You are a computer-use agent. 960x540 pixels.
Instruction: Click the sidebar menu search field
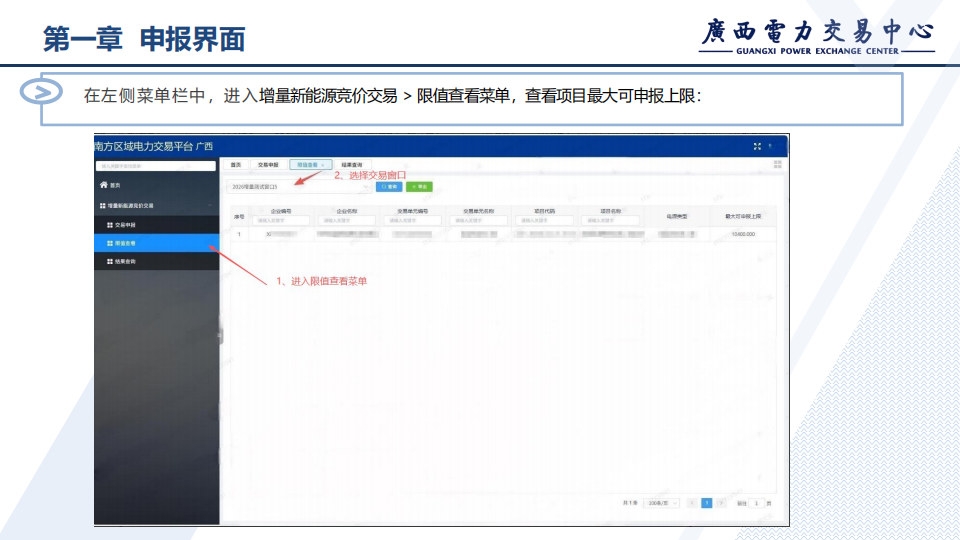tap(156, 166)
